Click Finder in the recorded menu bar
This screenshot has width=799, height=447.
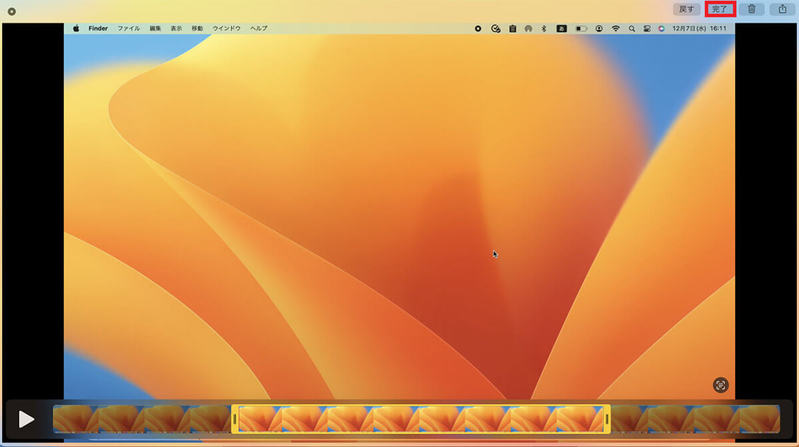click(98, 29)
